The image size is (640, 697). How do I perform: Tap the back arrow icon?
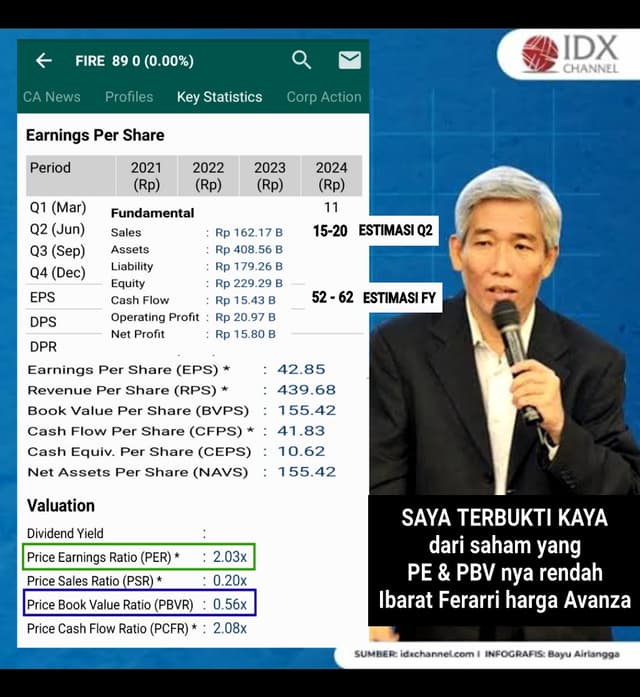(43, 61)
